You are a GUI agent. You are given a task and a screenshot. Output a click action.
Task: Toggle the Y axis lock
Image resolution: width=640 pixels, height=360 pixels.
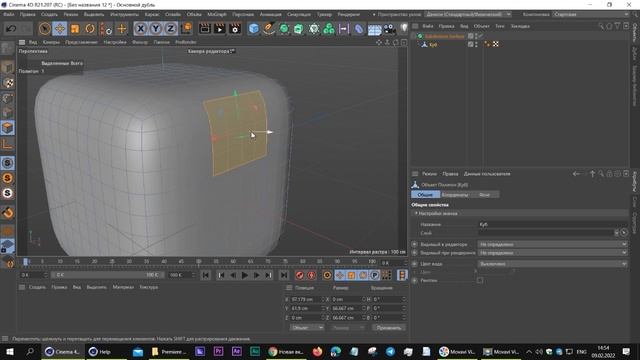click(156, 29)
